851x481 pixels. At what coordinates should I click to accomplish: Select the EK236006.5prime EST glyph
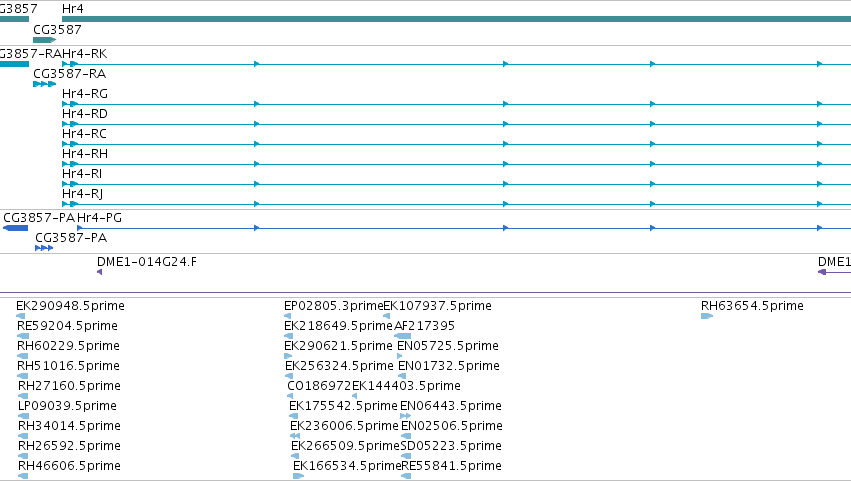[295, 436]
